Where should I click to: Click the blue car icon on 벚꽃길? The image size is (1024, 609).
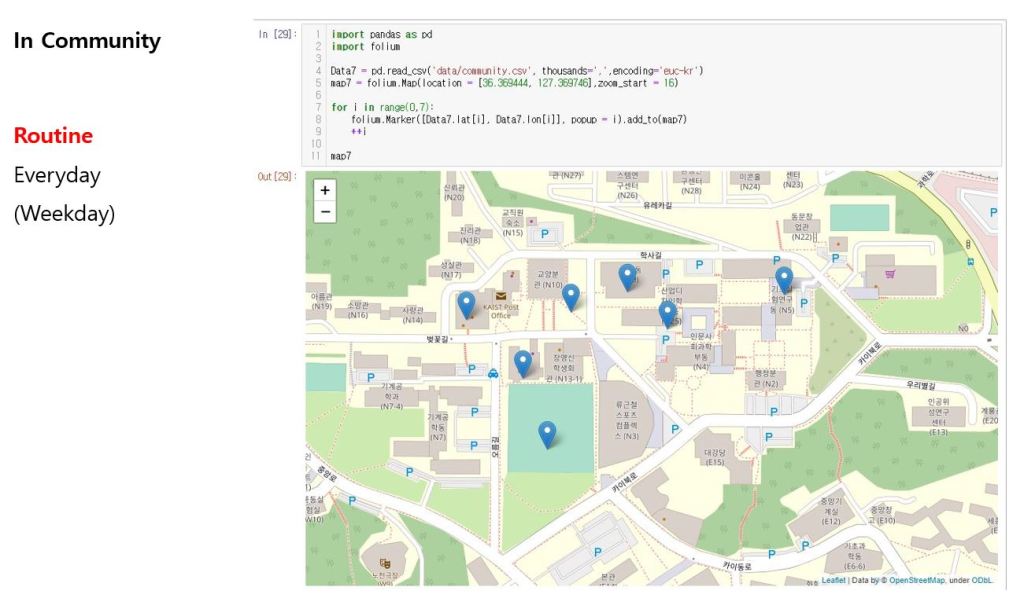[494, 373]
